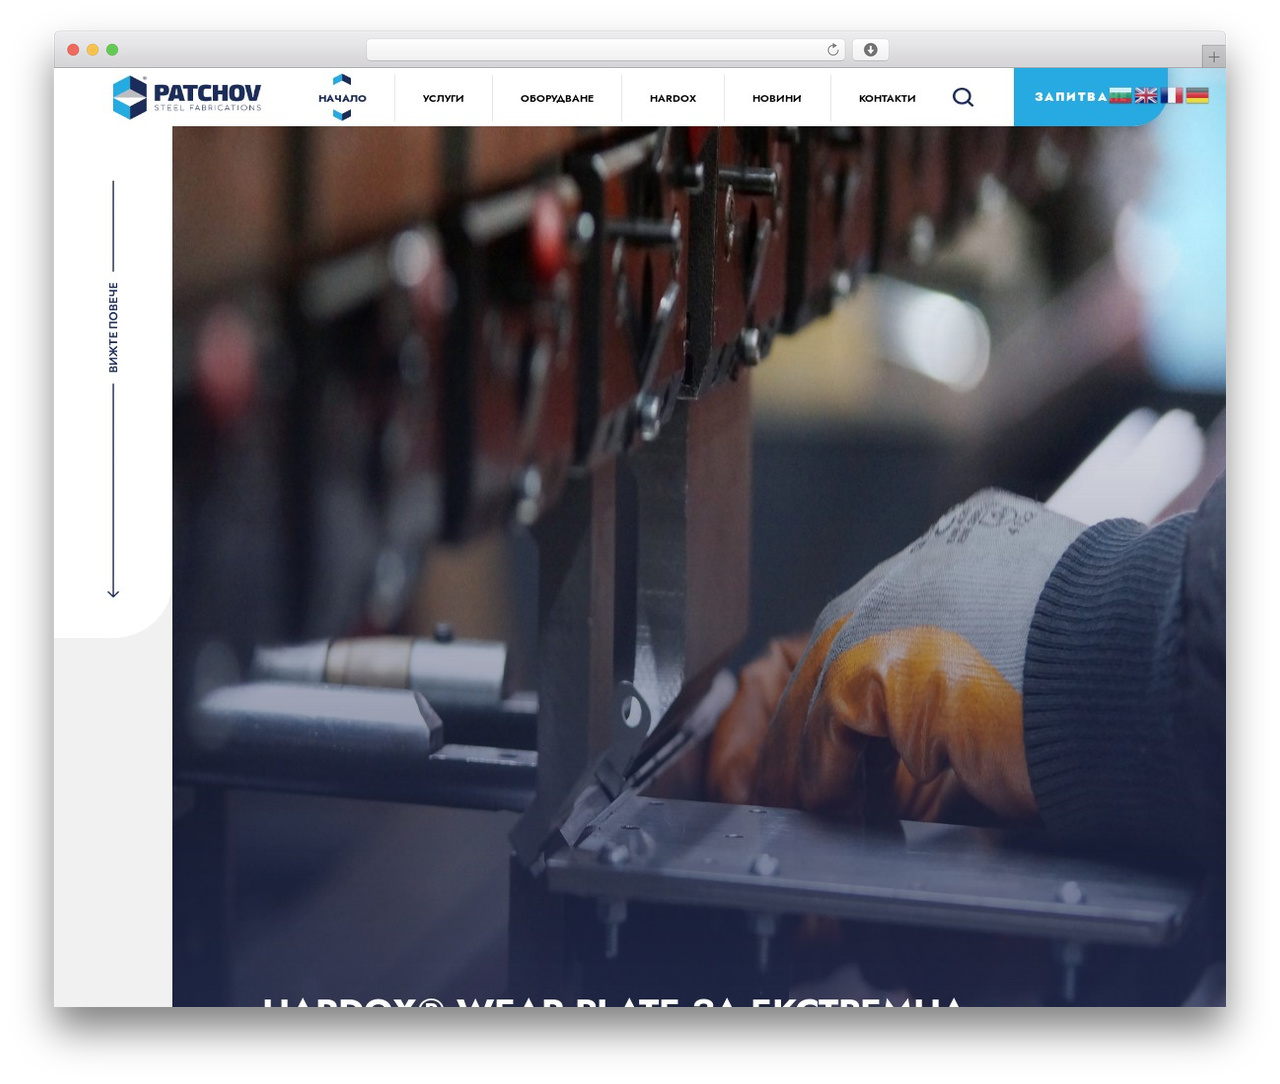Maximize the window with the green button

[x=112, y=50]
